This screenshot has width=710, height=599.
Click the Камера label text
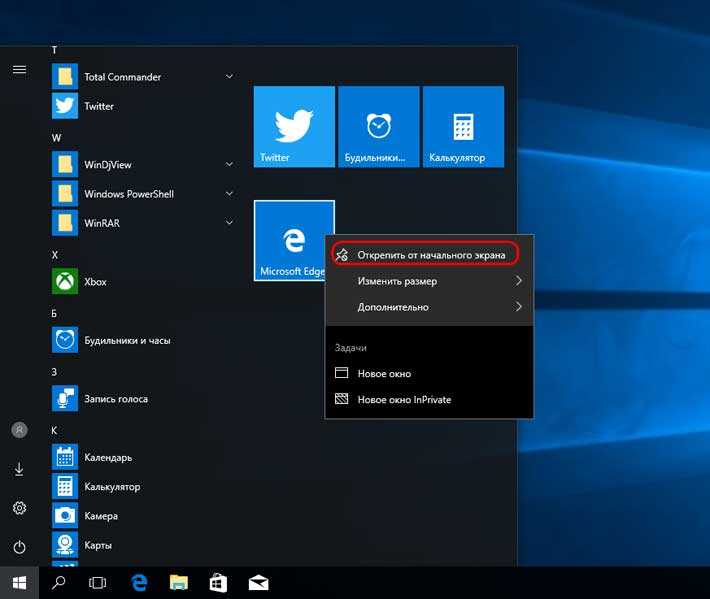pyautogui.click(x=101, y=516)
